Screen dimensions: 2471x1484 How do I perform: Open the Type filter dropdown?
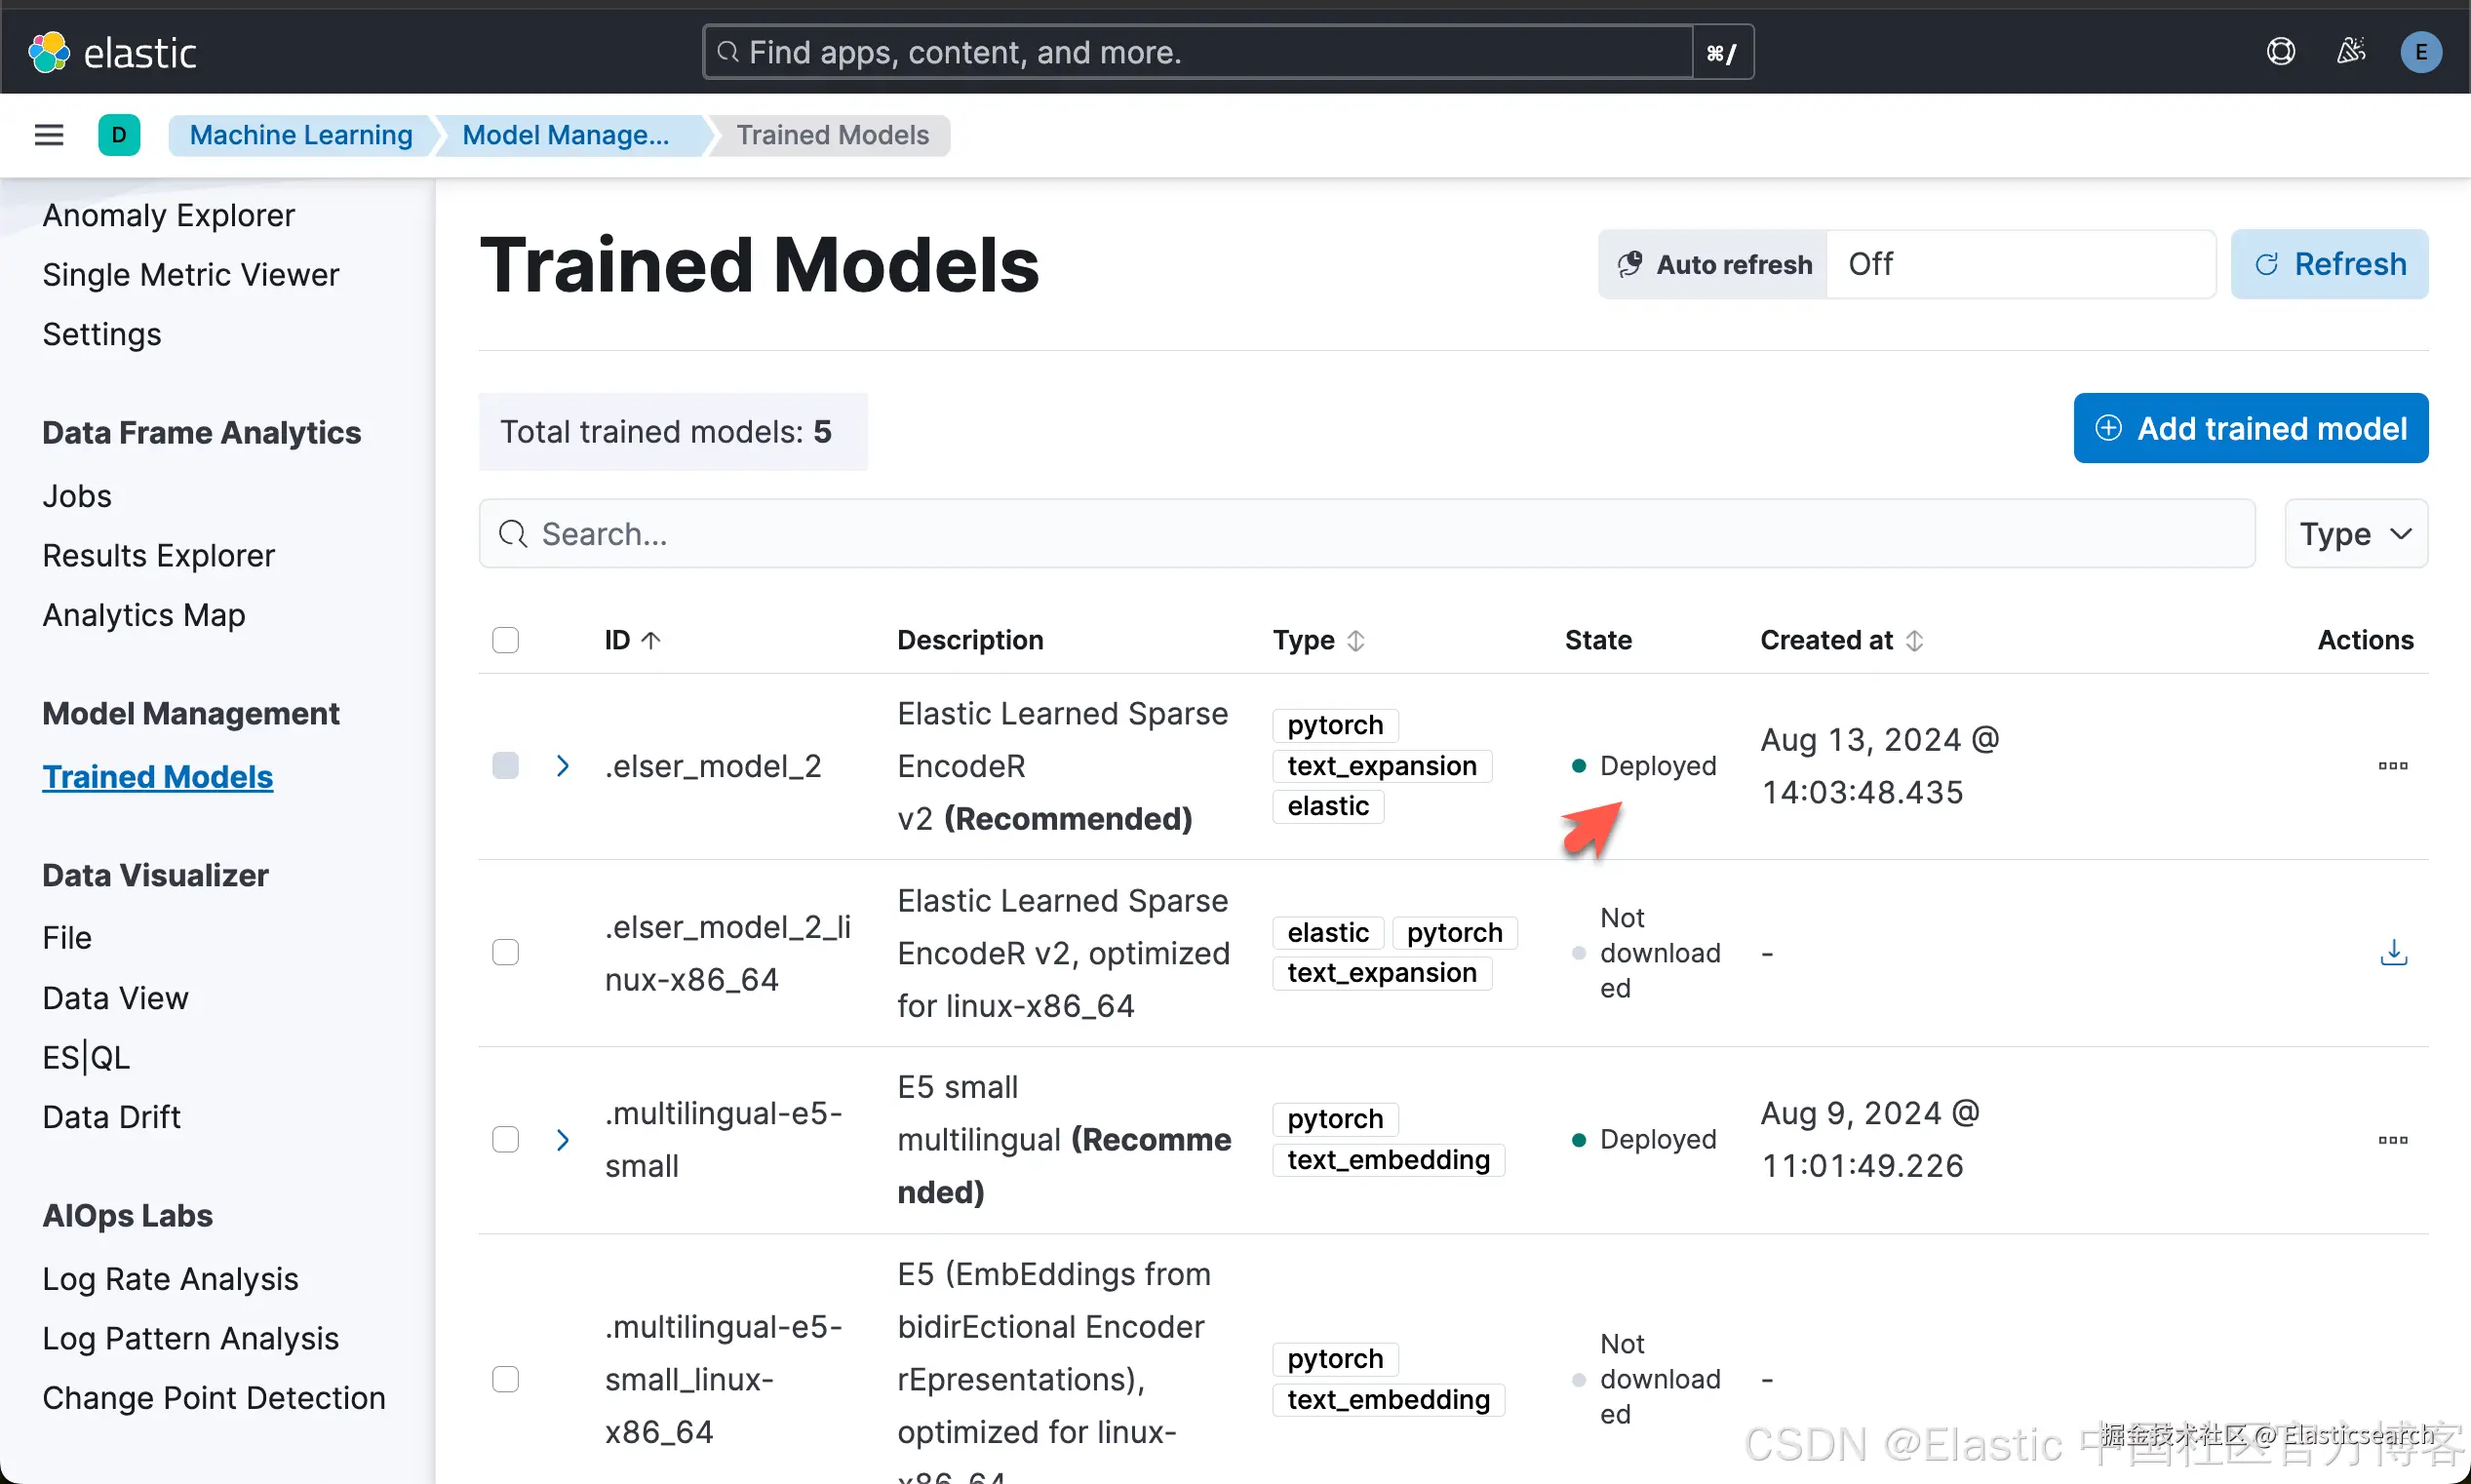tap(2355, 534)
